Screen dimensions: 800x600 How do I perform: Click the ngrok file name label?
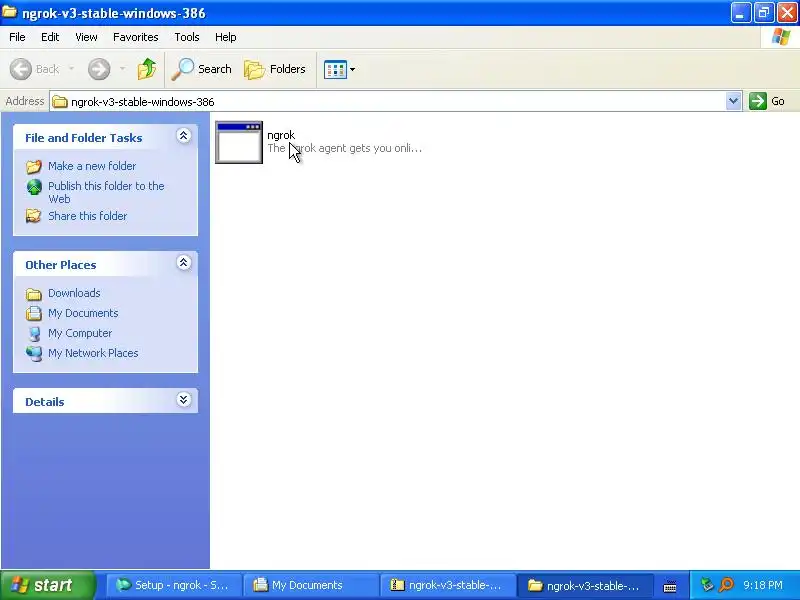281,135
